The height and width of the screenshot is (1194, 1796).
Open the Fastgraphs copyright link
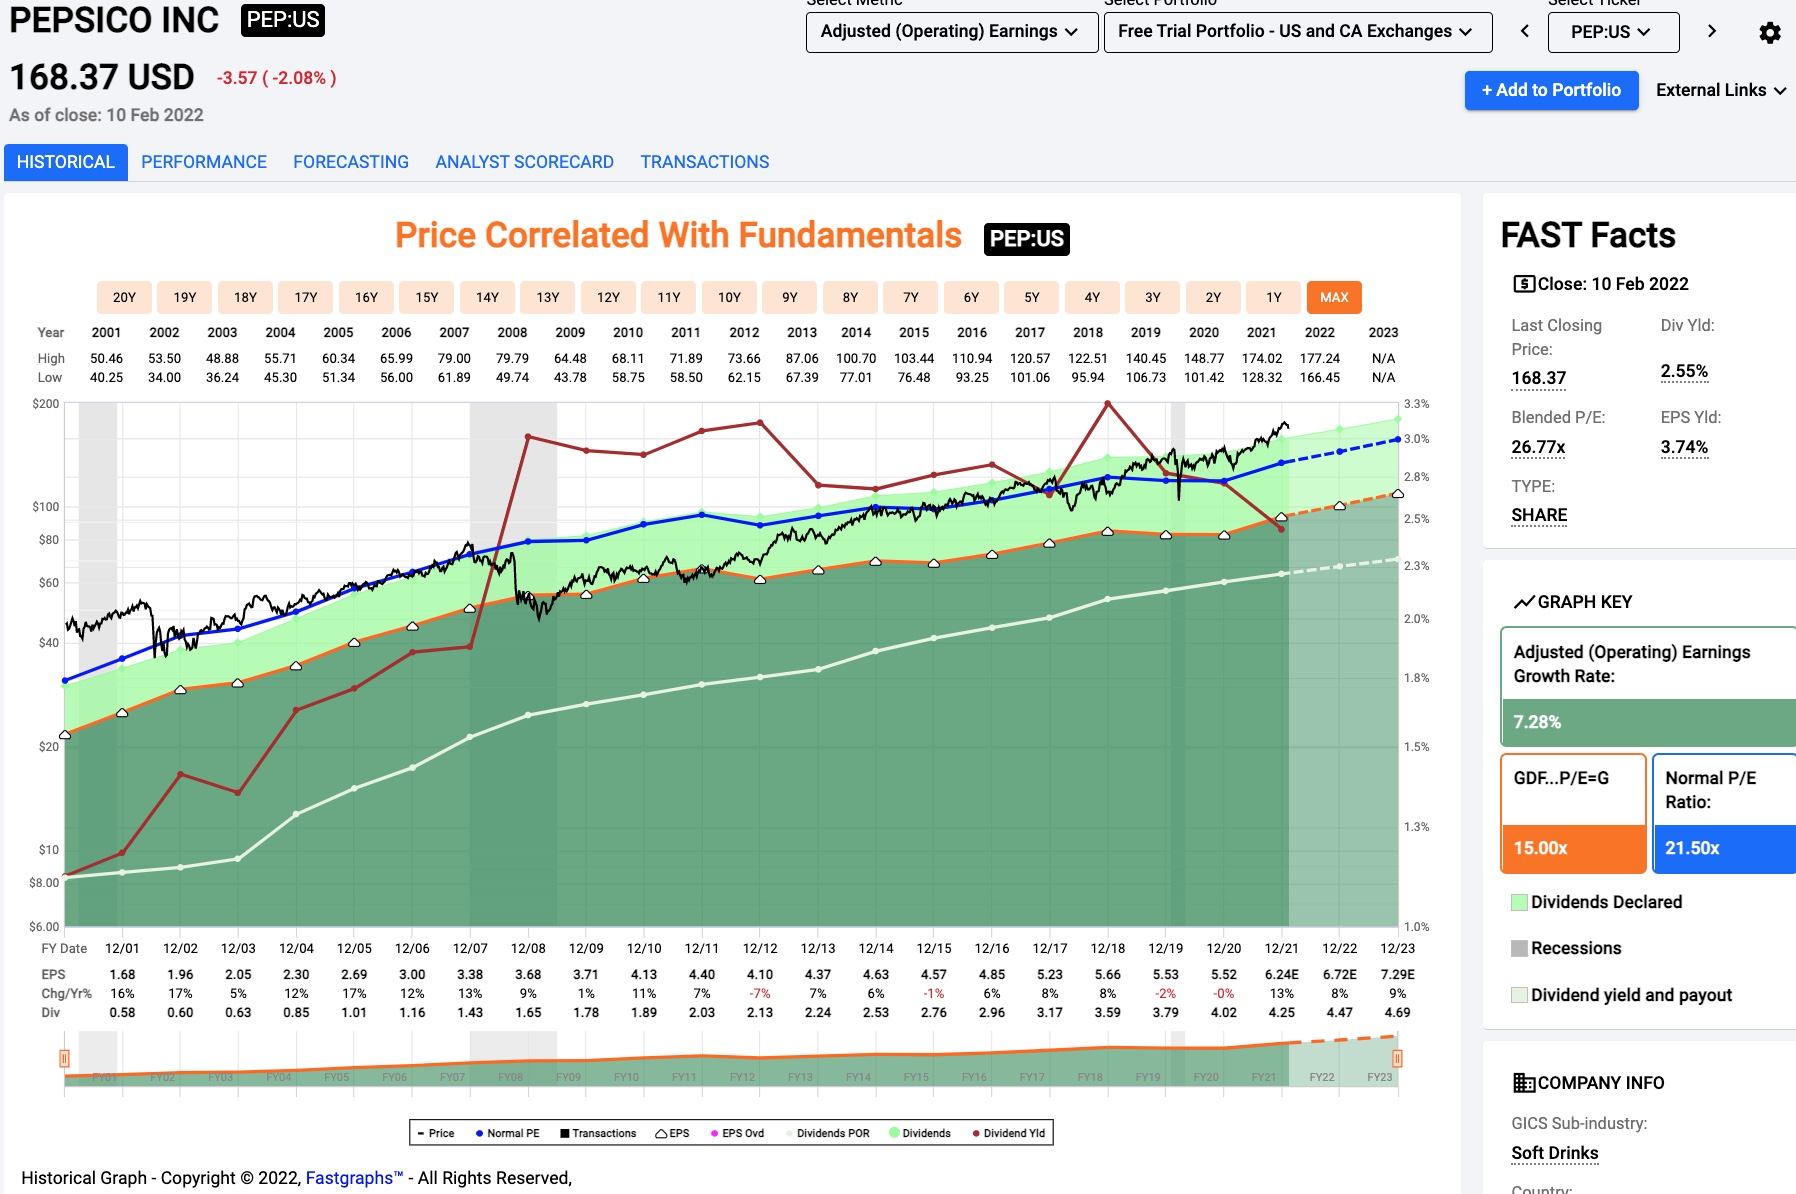[354, 1178]
